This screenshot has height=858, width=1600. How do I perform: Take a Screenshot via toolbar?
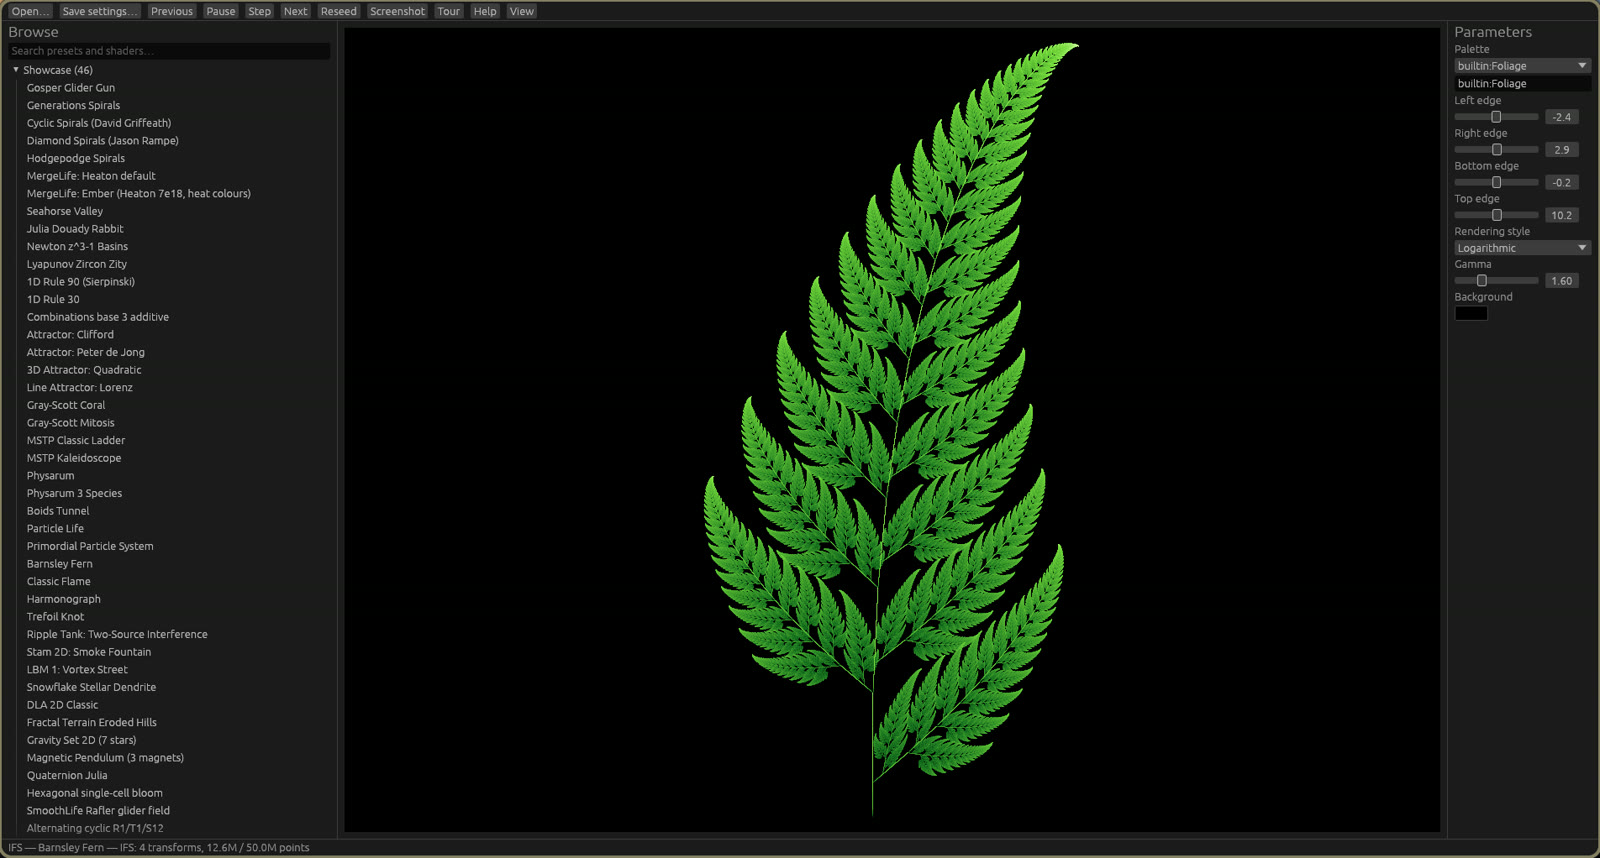point(398,11)
